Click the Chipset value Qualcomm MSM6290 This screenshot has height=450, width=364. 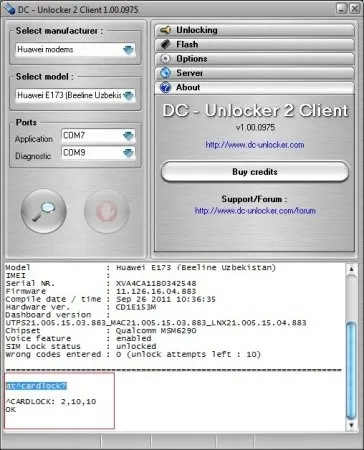(156, 331)
